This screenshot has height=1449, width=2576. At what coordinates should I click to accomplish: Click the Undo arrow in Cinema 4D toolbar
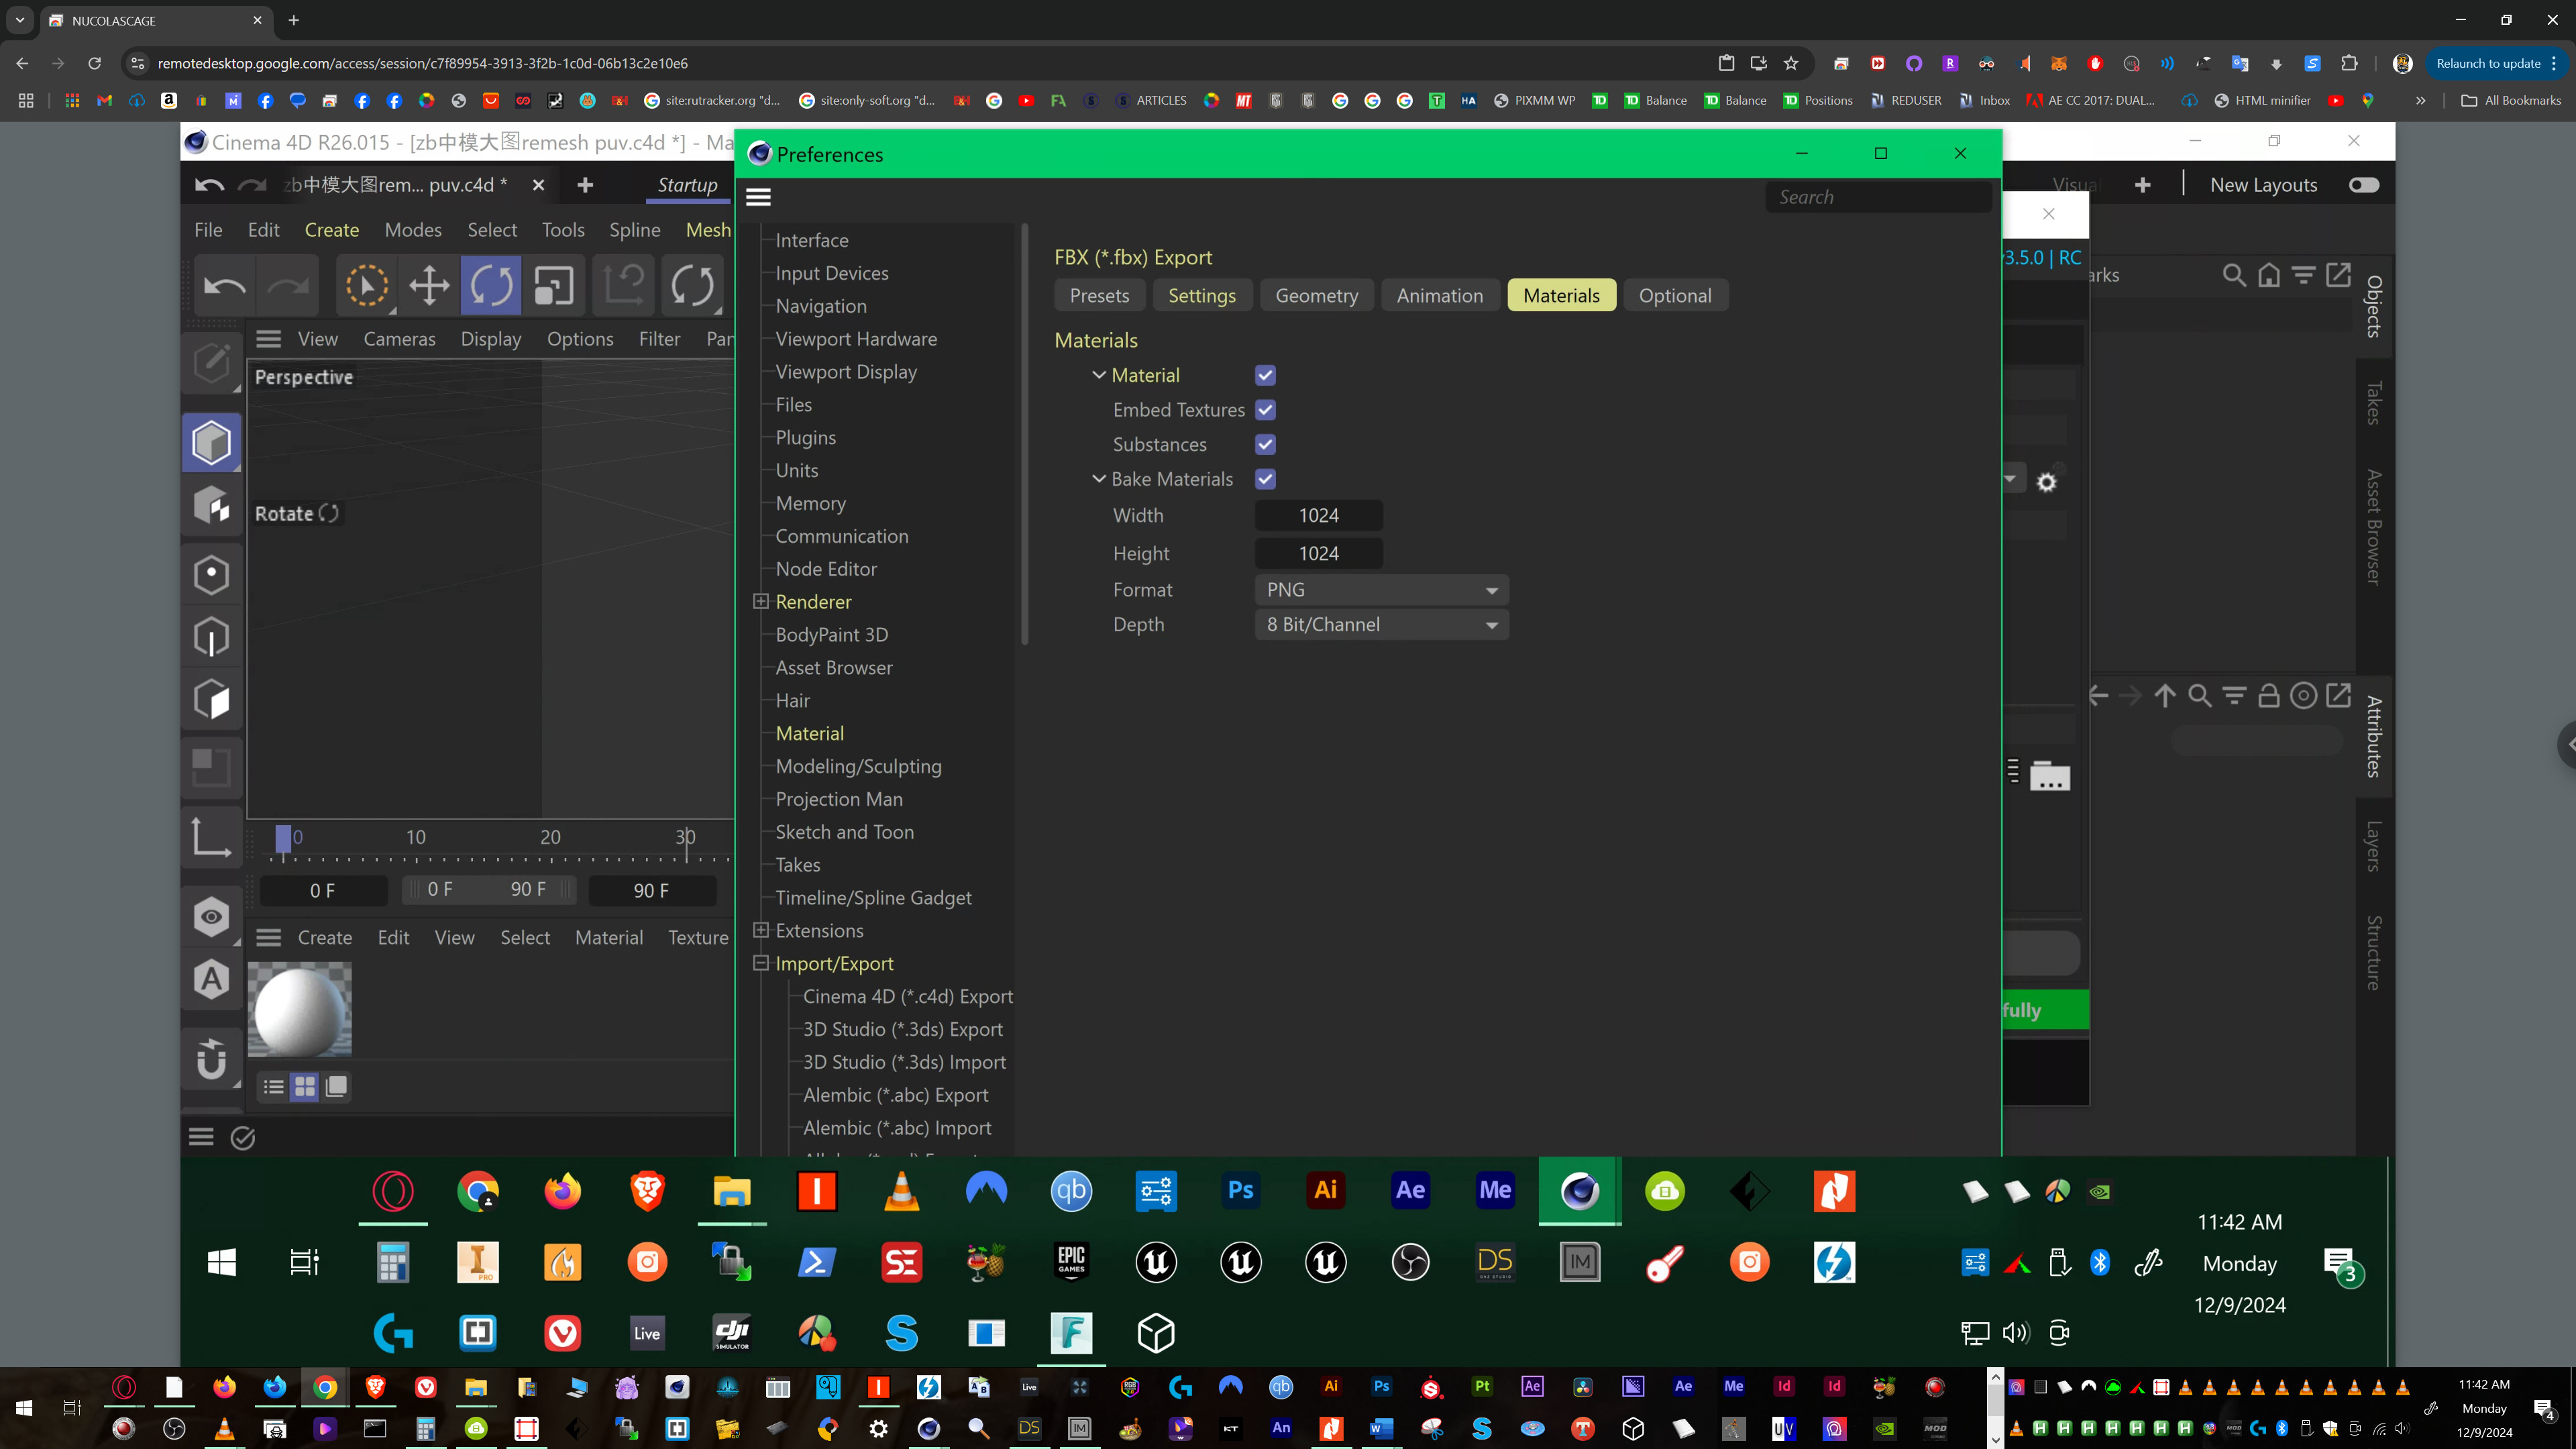[x=225, y=286]
